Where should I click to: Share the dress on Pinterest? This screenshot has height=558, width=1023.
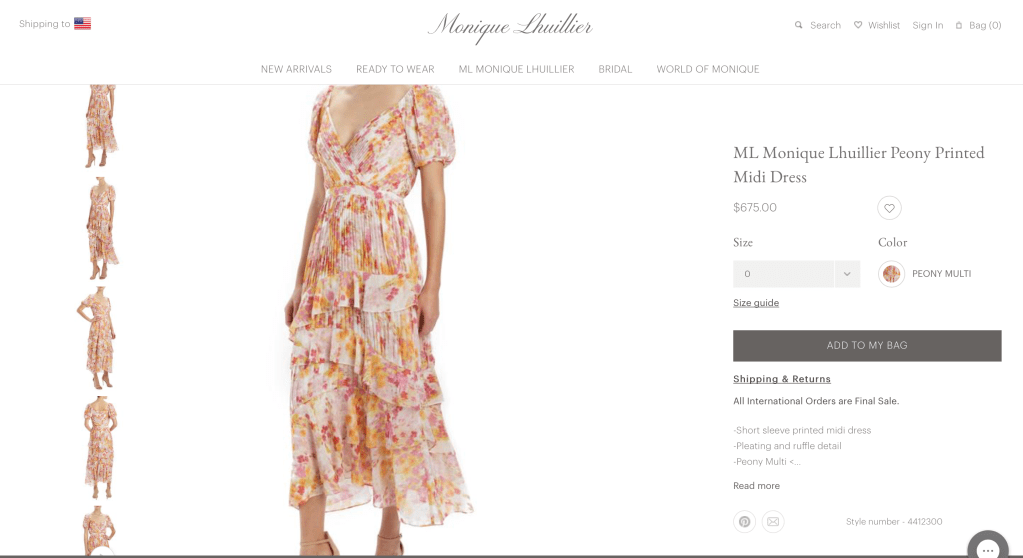[744, 521]
